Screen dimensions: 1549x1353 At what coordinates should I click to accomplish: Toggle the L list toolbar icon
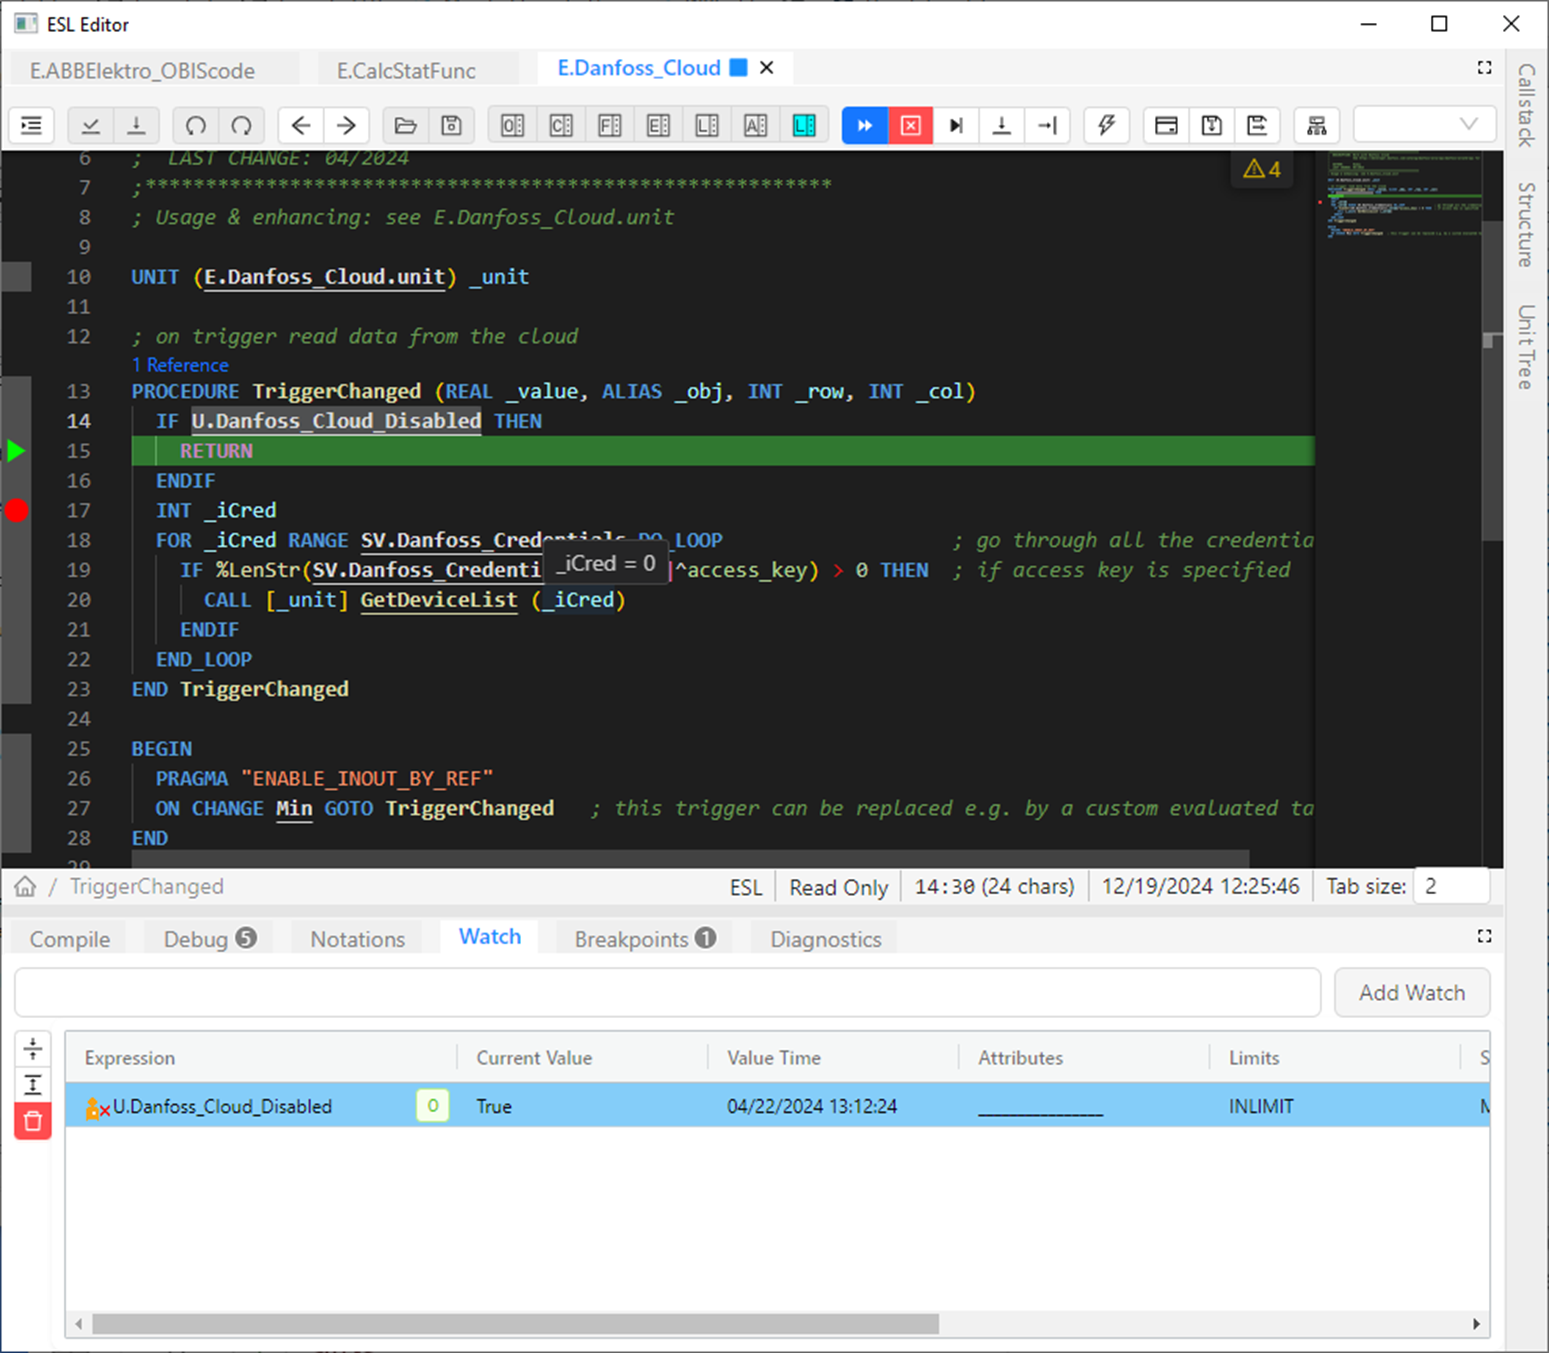pos(707,125)
